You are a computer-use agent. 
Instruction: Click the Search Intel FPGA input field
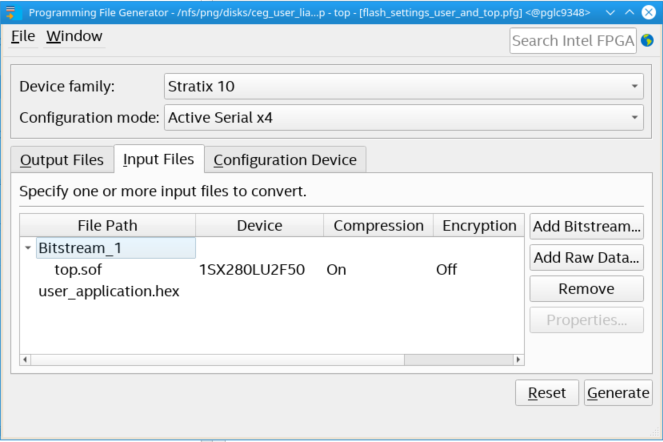coord(573,41)
